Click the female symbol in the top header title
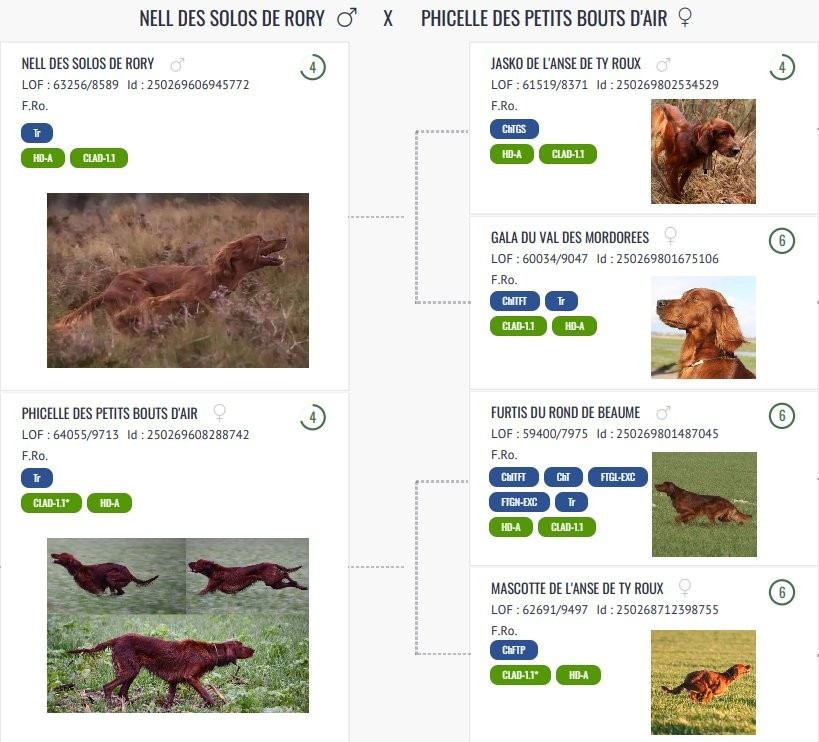The width and height of the screenshot is (819, 742). [685, 17]
